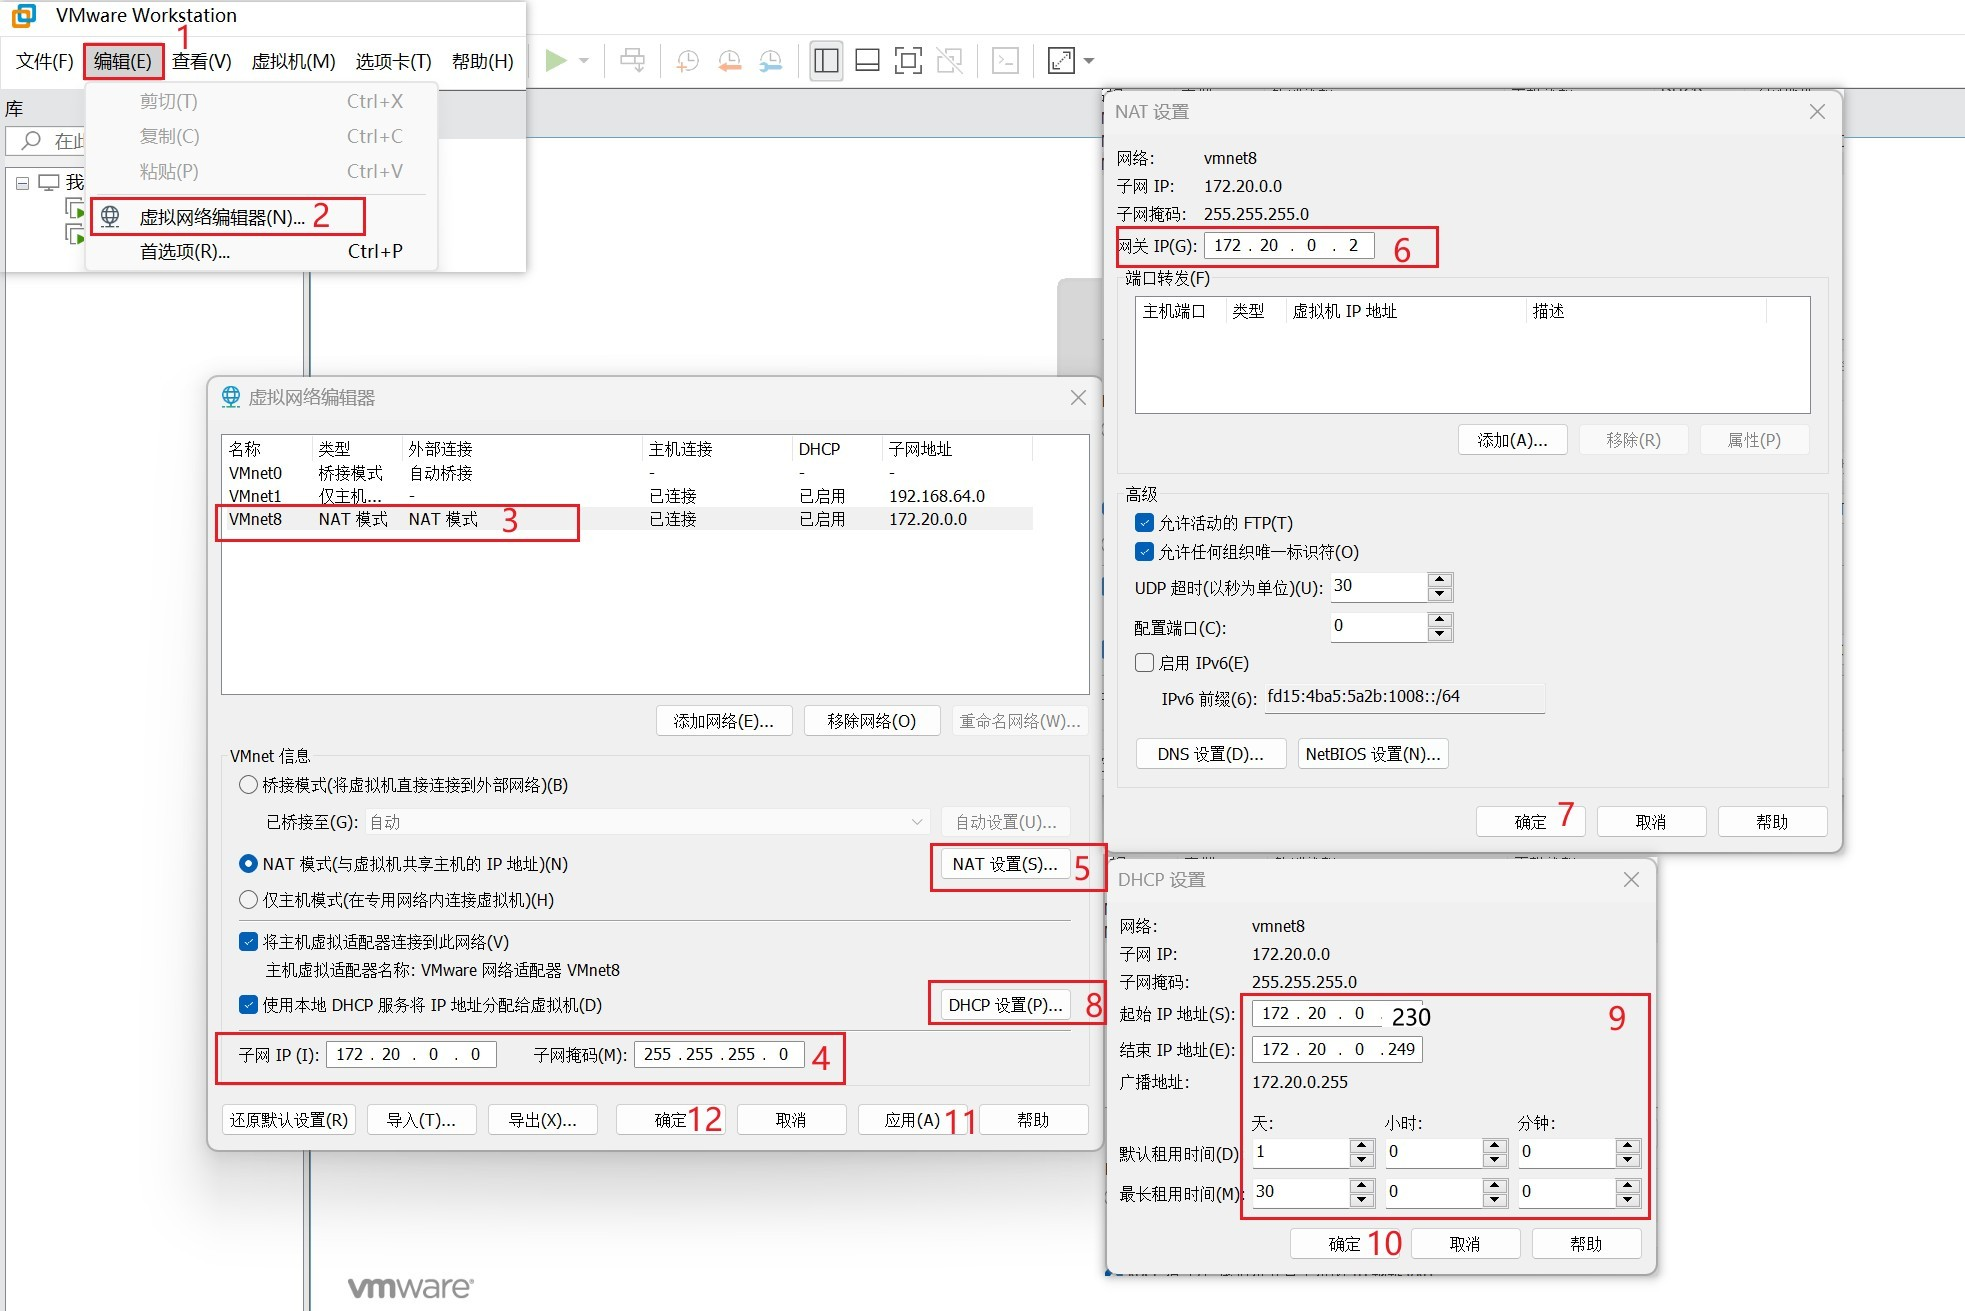Enable the IPv6 checkbox

(x=1145, y=663)
